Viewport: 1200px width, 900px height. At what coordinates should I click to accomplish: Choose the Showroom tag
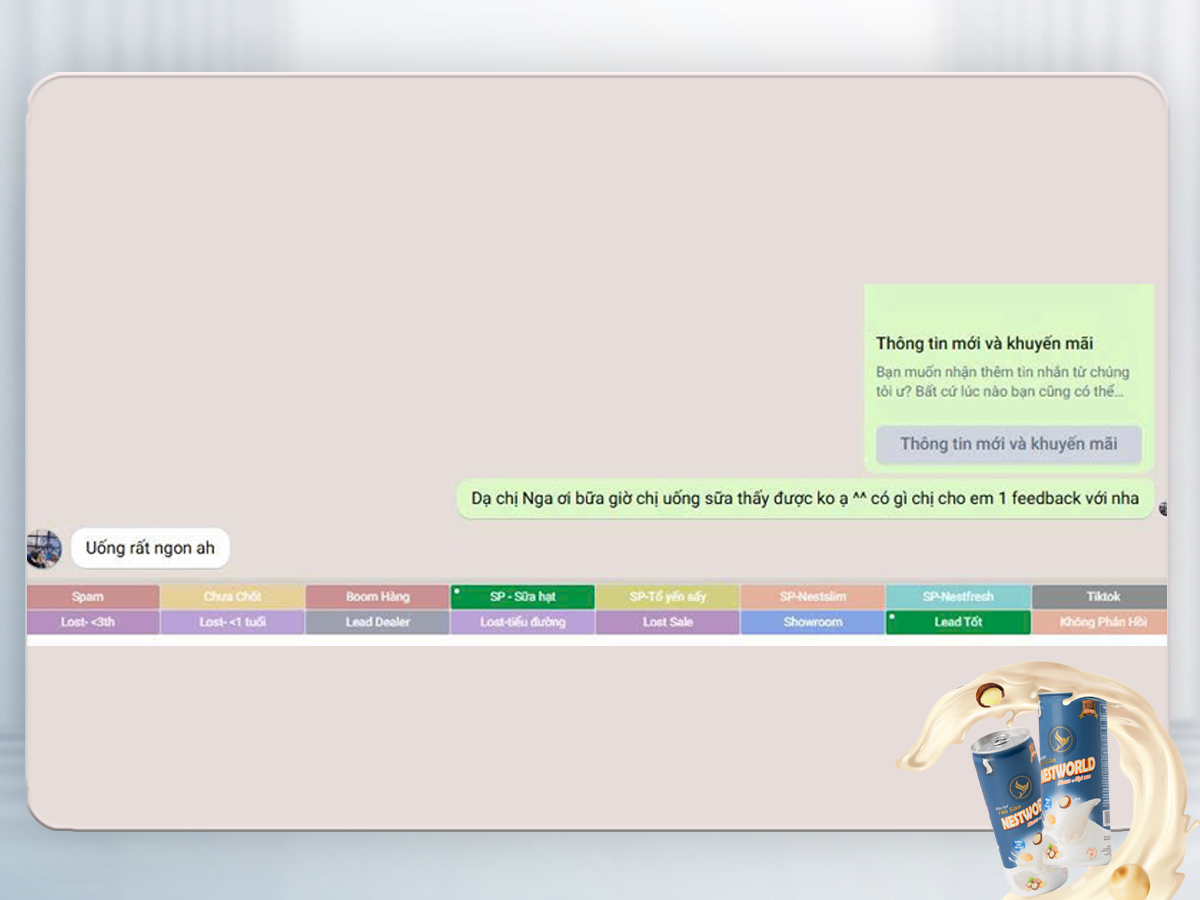point(812,622)
